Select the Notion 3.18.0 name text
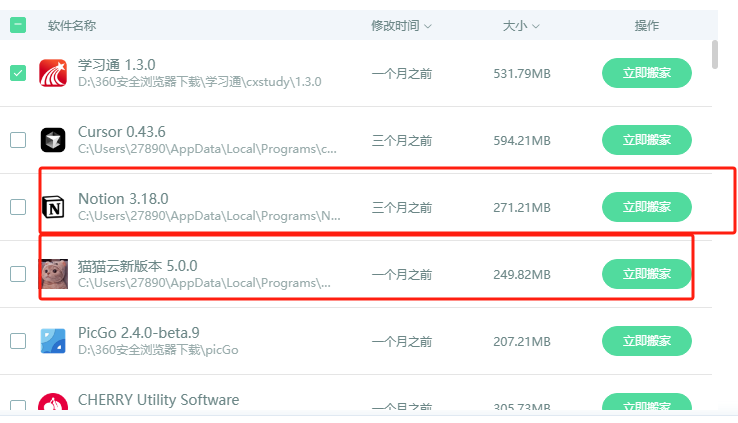Screen dimensions: 738x423 point(123,199)
